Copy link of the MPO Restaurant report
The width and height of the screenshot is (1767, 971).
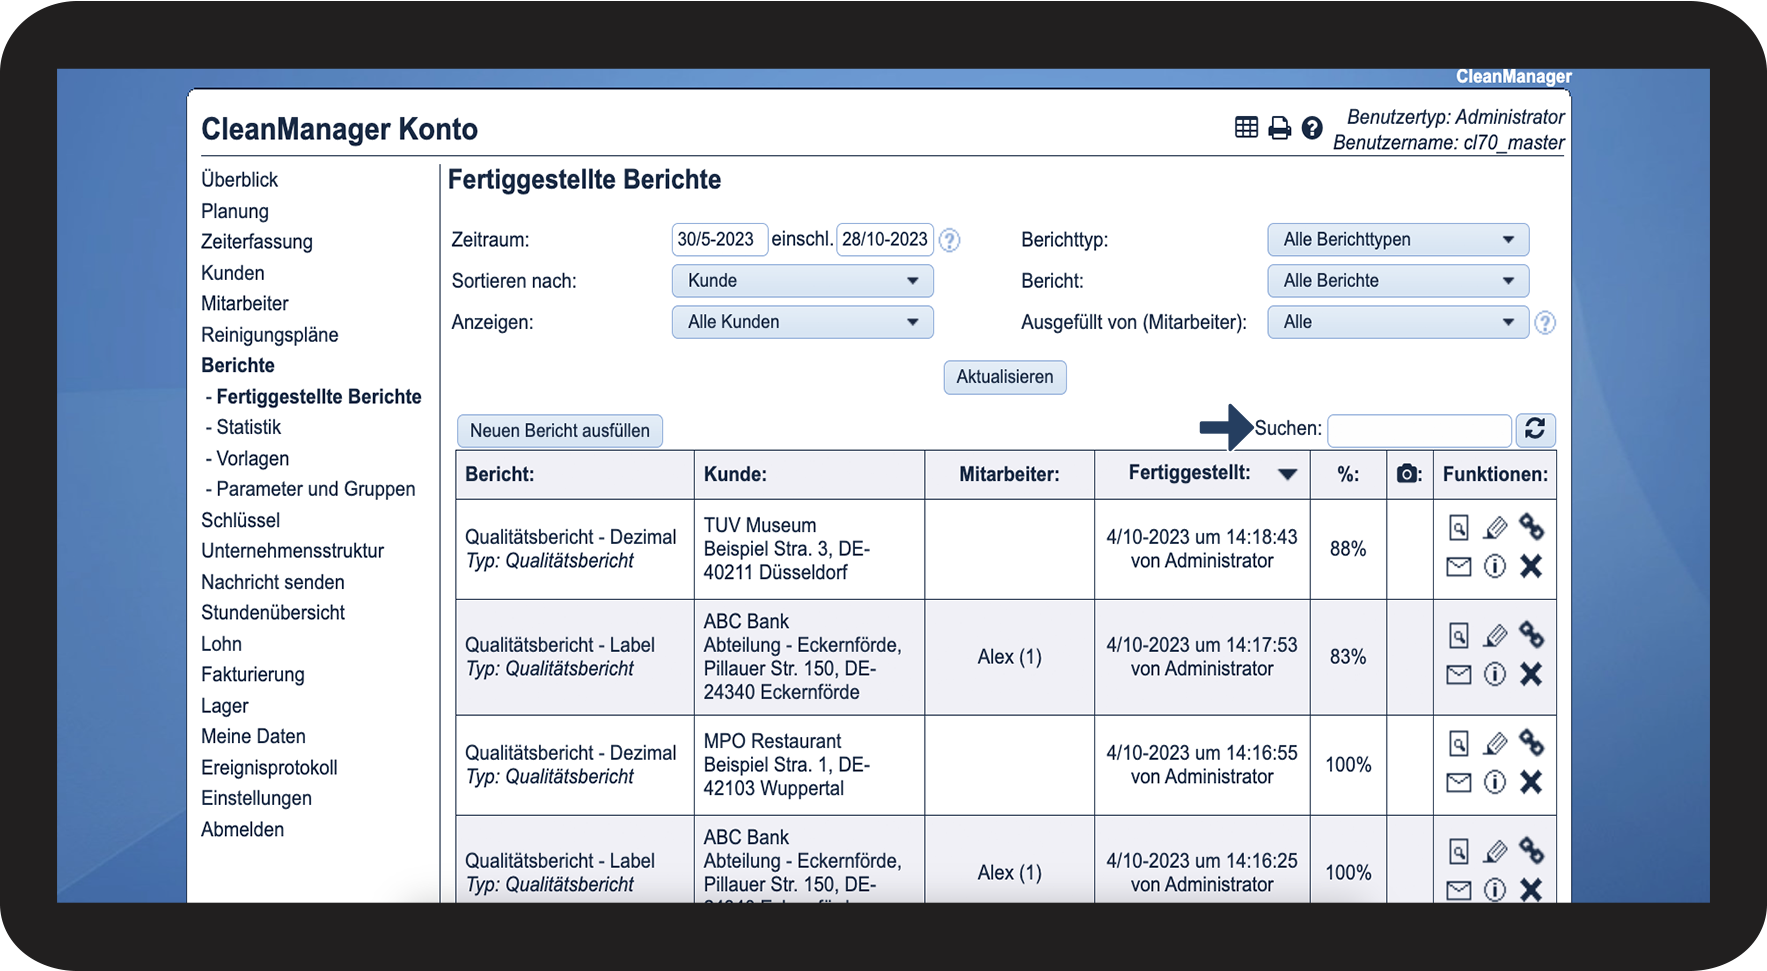pos(1531,742)
